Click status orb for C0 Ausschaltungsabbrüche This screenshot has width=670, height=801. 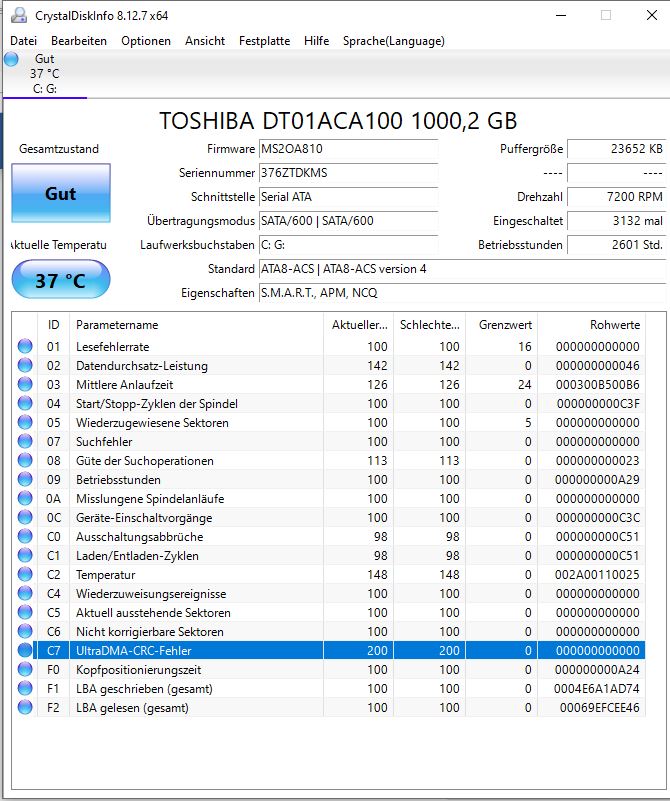(x=25, y=536)
